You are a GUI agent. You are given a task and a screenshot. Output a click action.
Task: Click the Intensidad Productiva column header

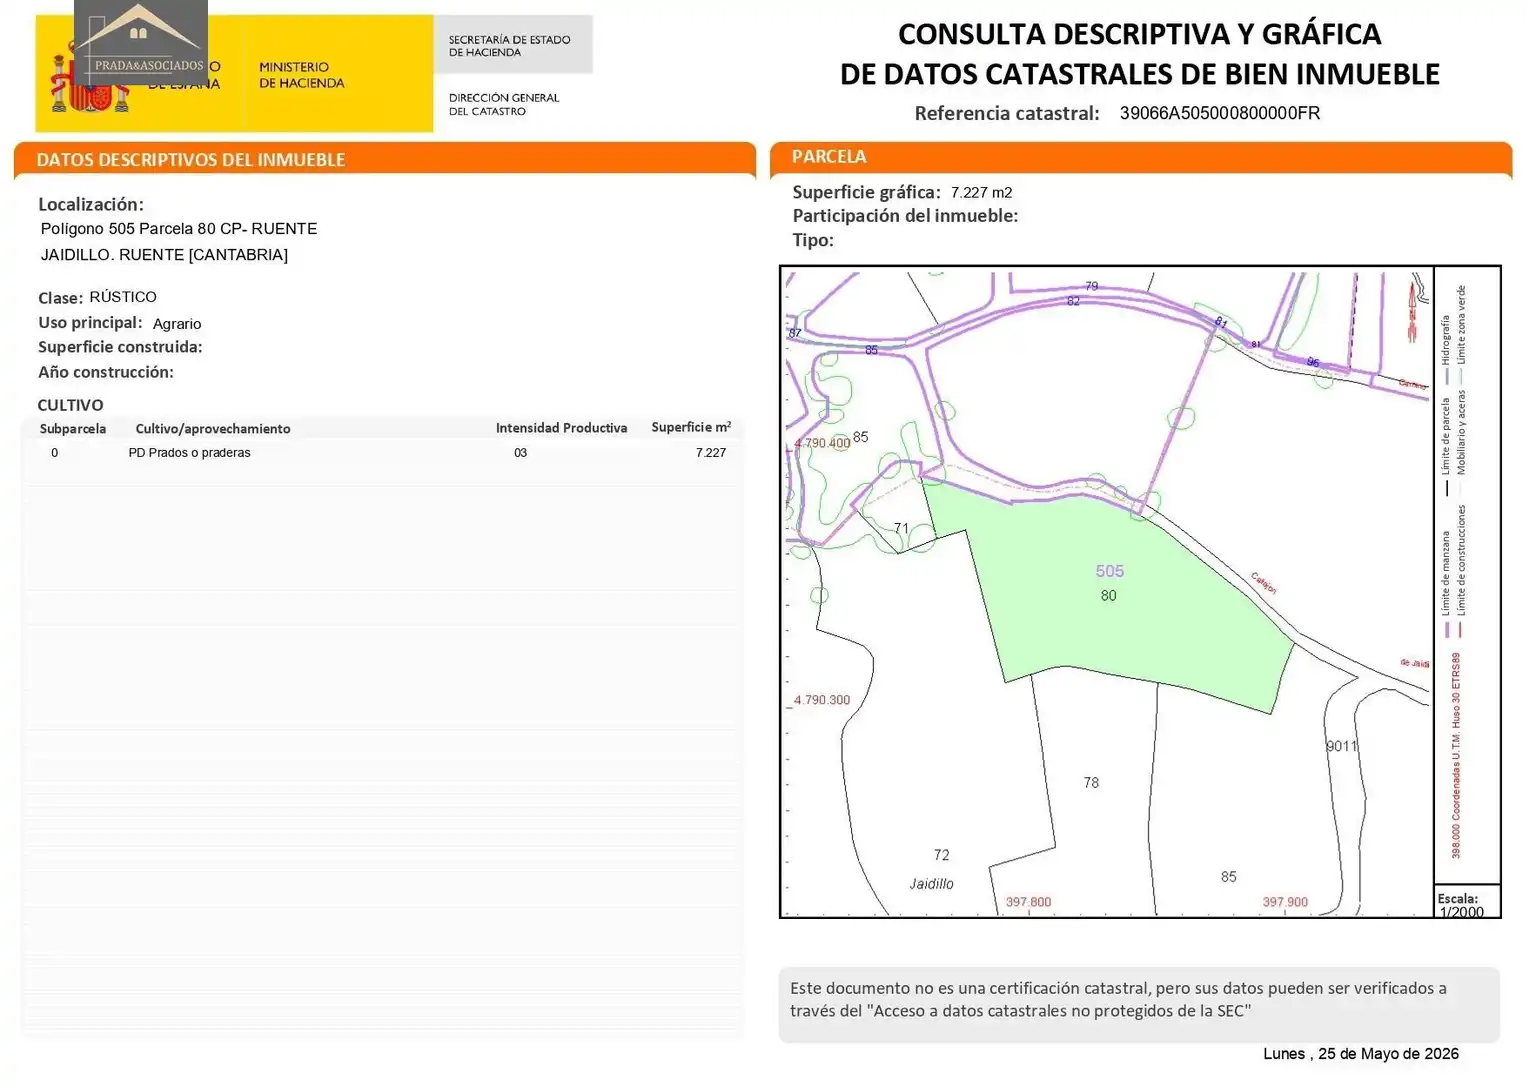(561, 428)
